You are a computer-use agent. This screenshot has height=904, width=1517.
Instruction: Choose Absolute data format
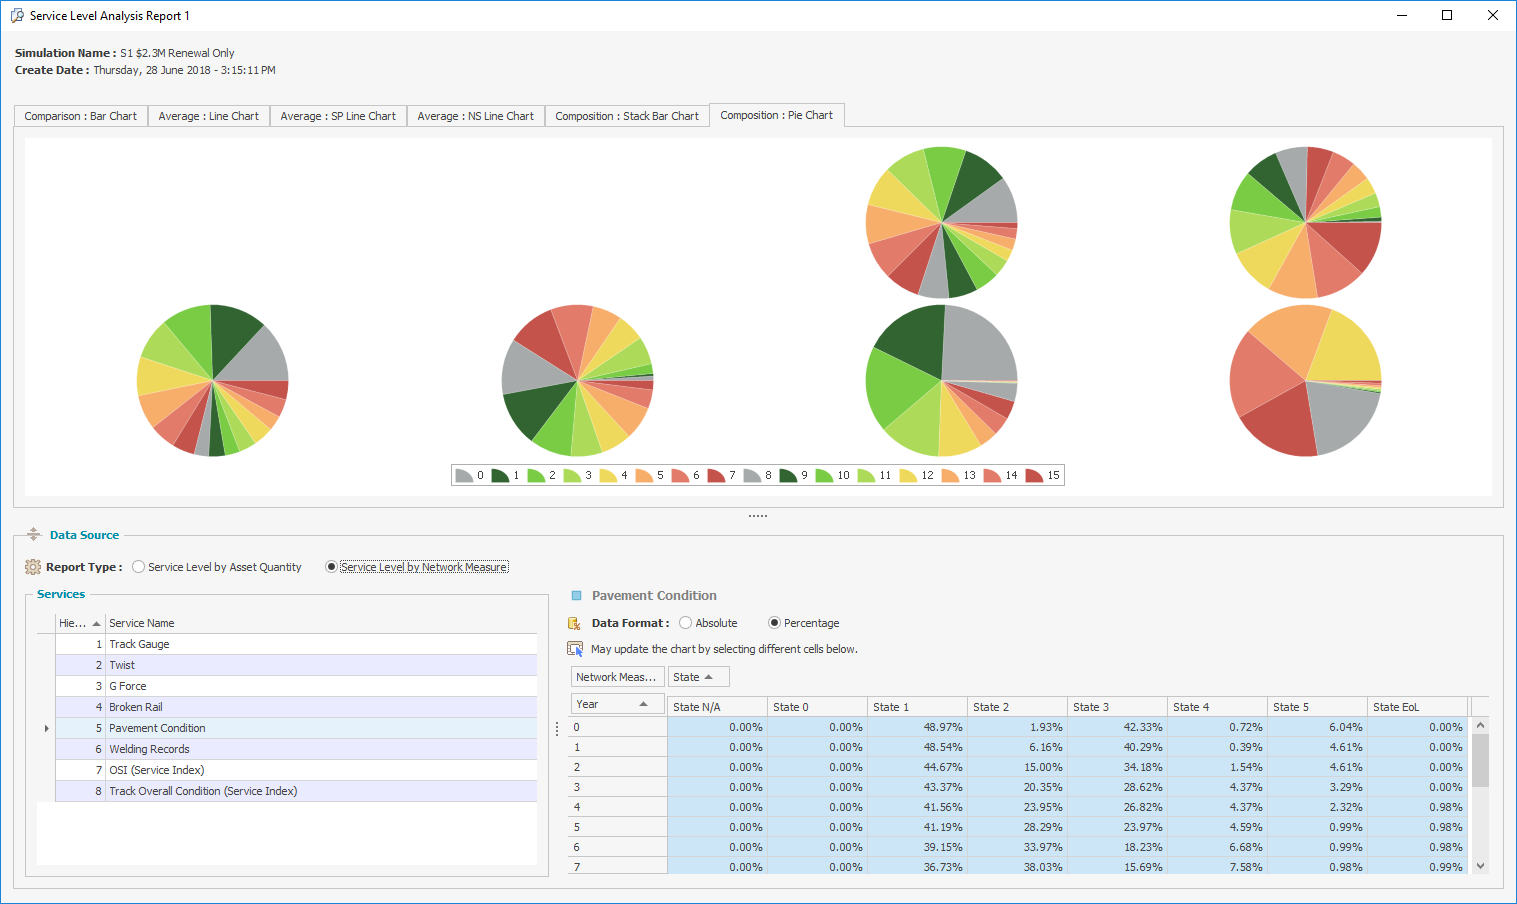click(x=686, y=623)
